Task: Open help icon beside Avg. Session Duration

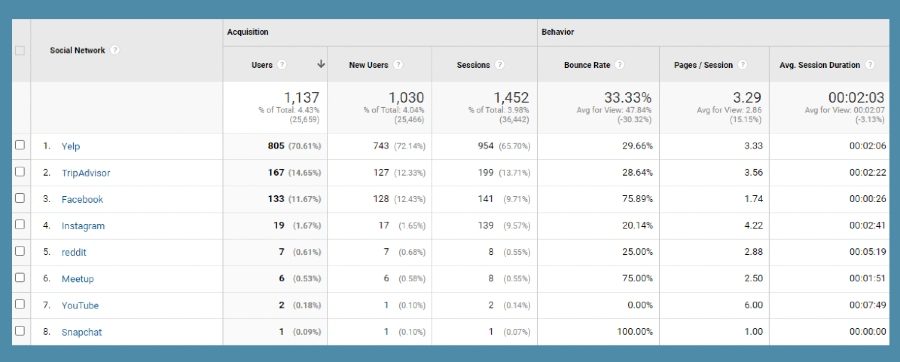Action: [870, 65]
